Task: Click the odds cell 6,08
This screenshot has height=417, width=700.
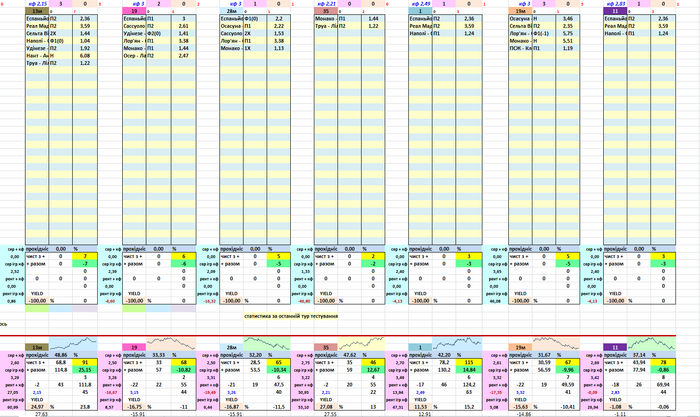Action: tap(85, 56)
